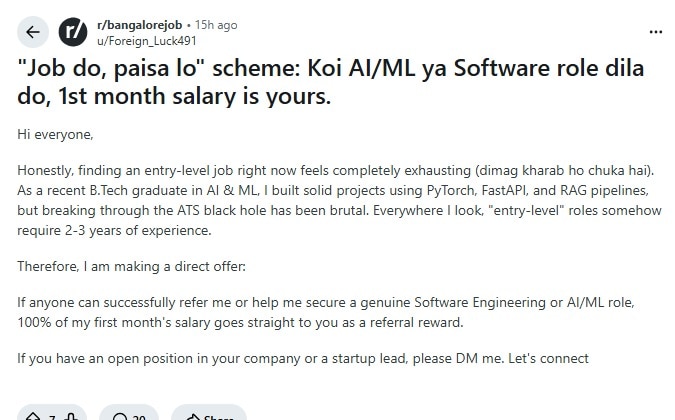675x420 pixels.
Task: Click the 'please DM me. Let's connect' sentence
Action: pyautogui.click(x=501, y=358)
